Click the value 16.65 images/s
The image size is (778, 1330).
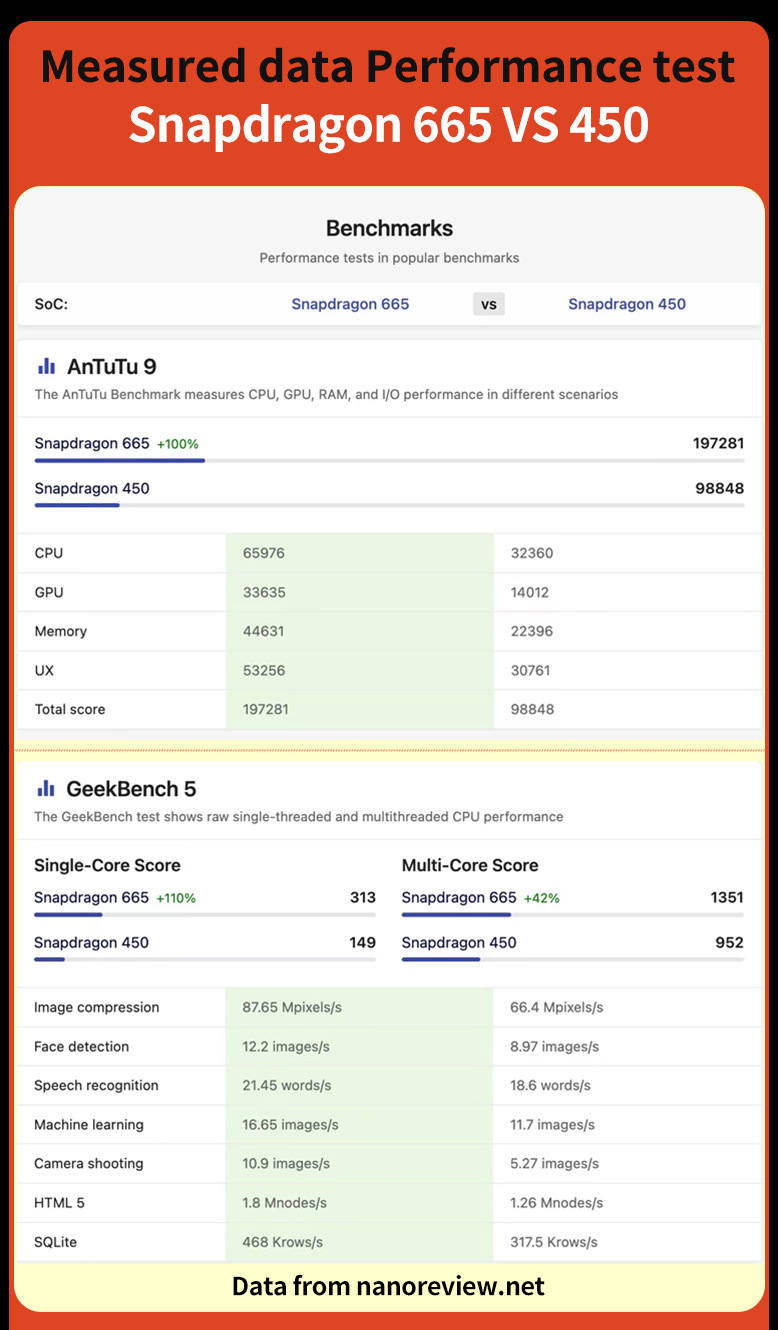click(290, 1124)
